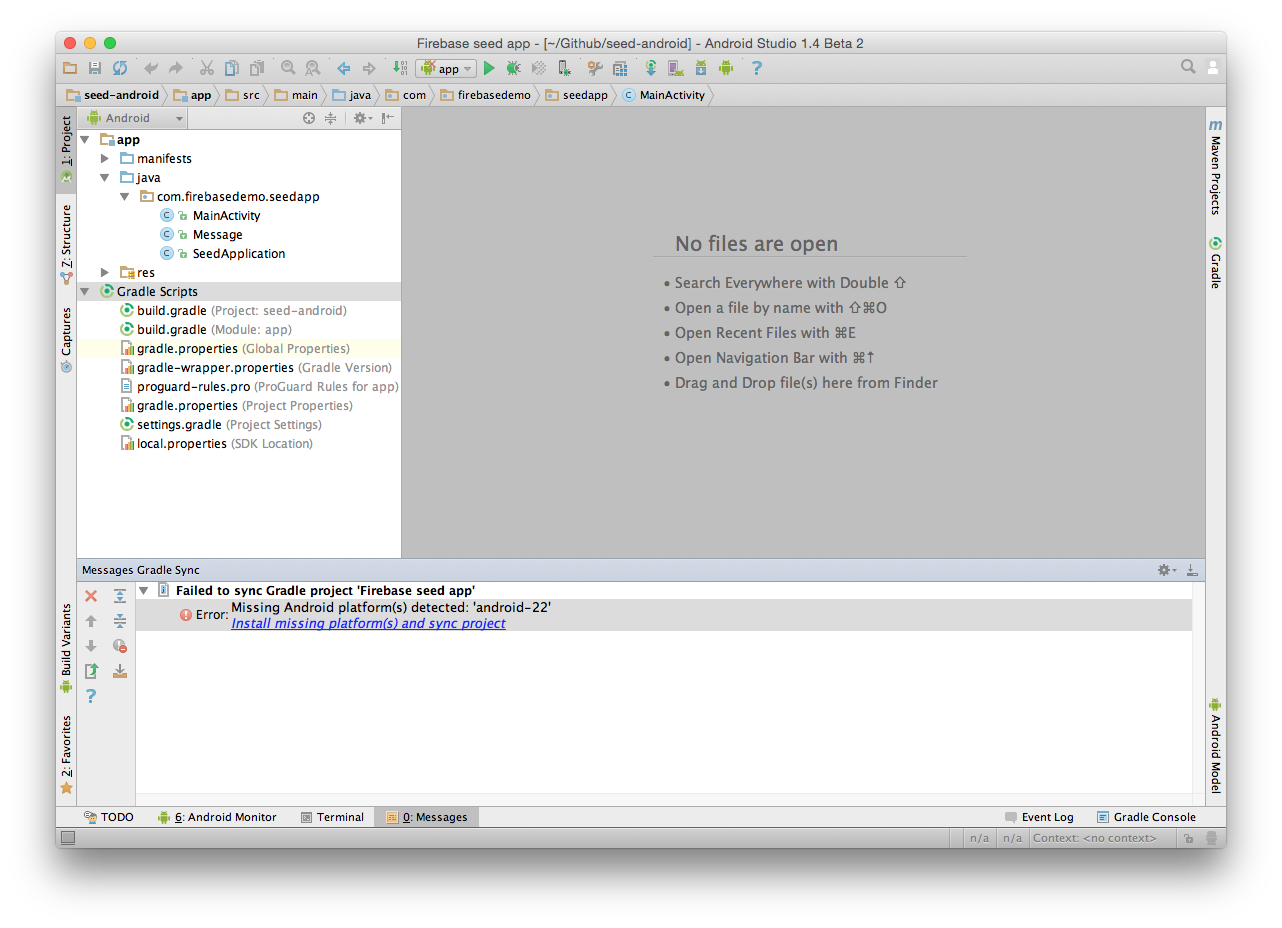Hide the Project panel with the hide icon

point(388,118)
